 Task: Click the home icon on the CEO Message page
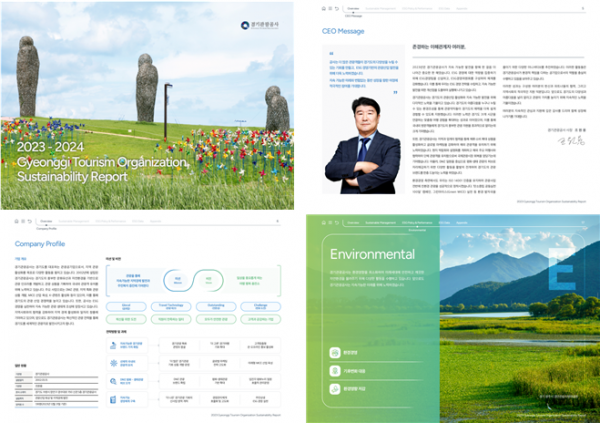[324, 8]
